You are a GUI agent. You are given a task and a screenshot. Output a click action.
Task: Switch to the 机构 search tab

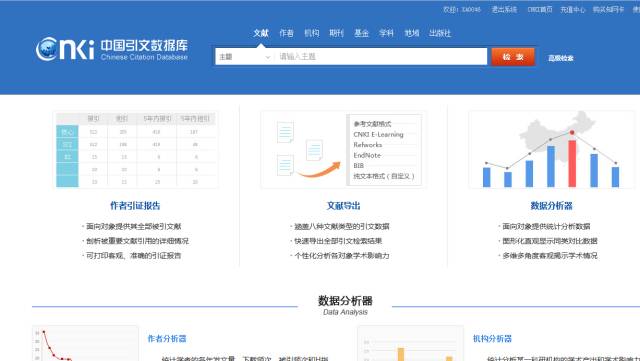click(311, 33)
